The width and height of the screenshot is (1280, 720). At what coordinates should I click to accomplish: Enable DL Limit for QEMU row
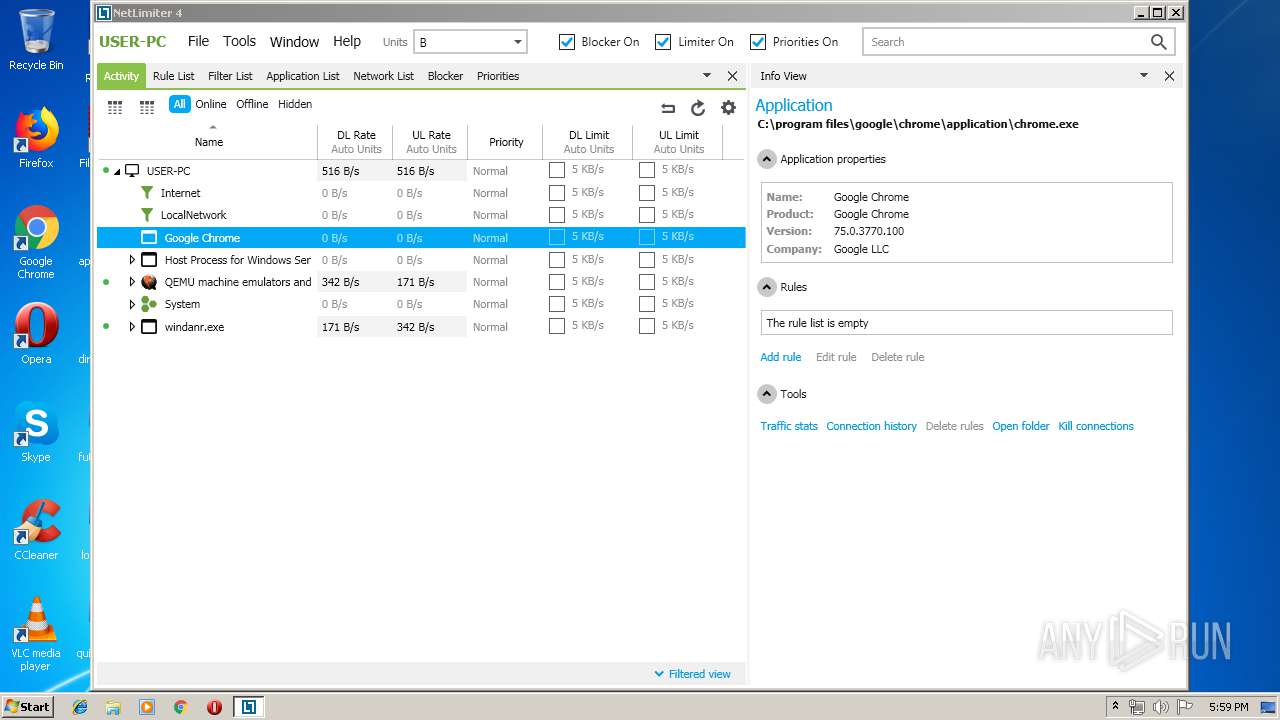click(557, 281)
